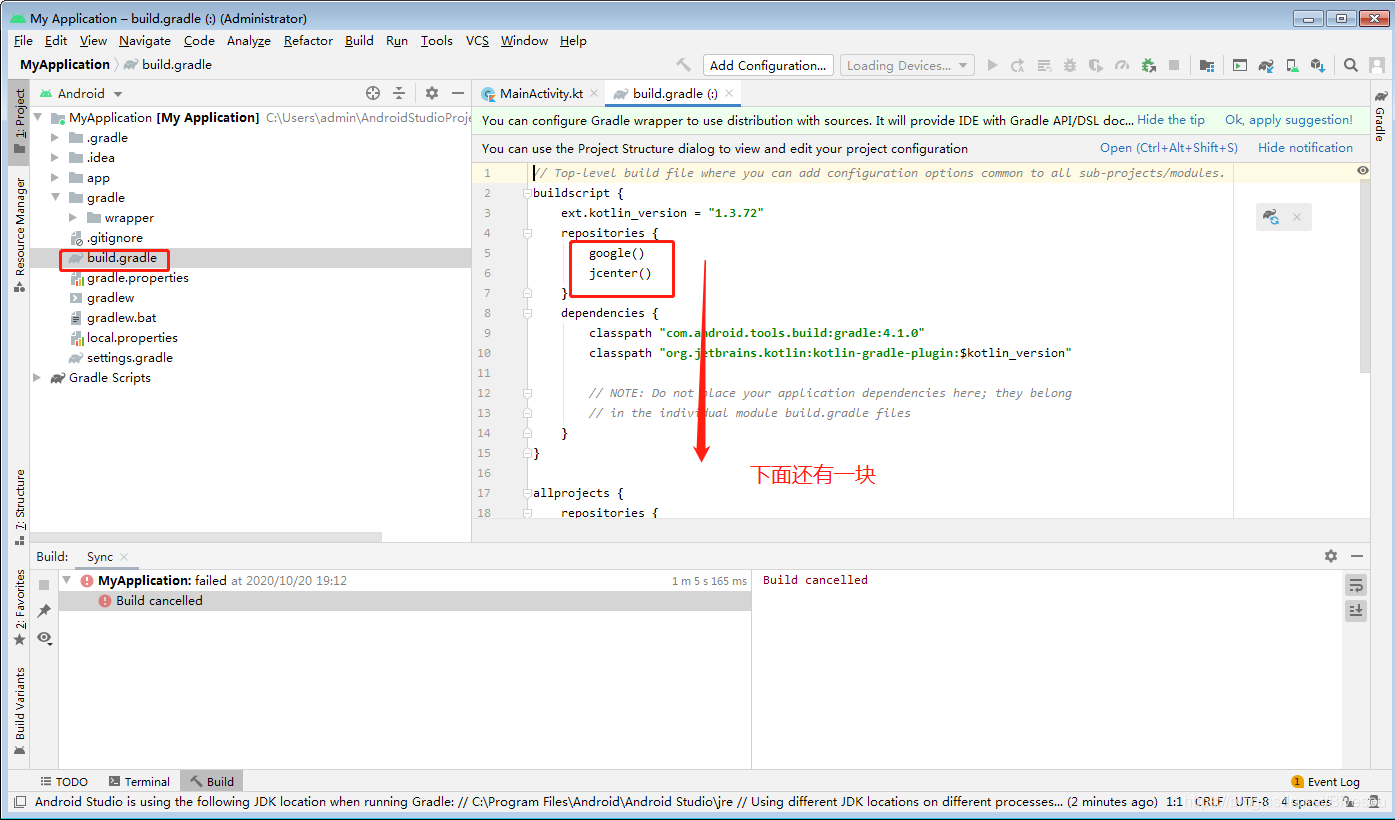Click the Apply Changes and Restart Activity icon
Viewport: 1395px width, 820px height.
point(1018,65)
